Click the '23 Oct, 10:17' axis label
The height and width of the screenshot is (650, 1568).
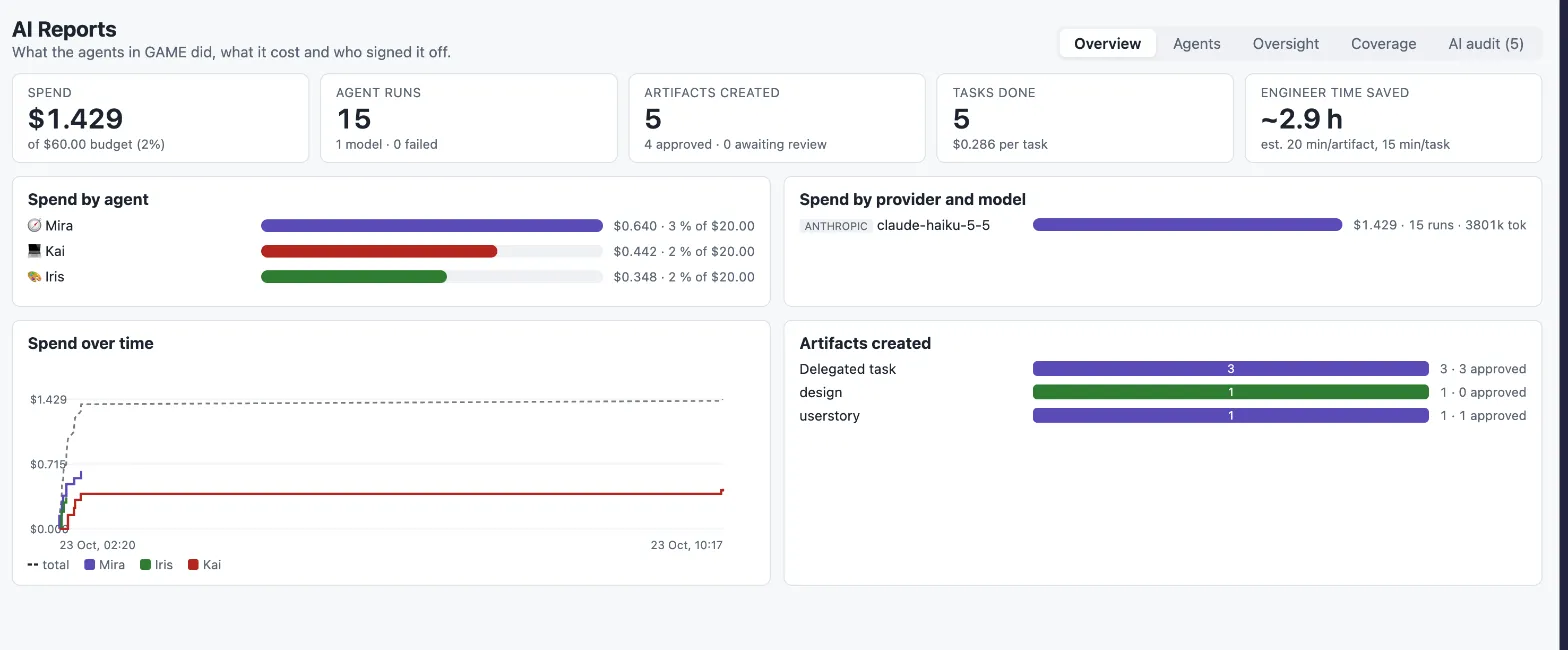[686, 545]
